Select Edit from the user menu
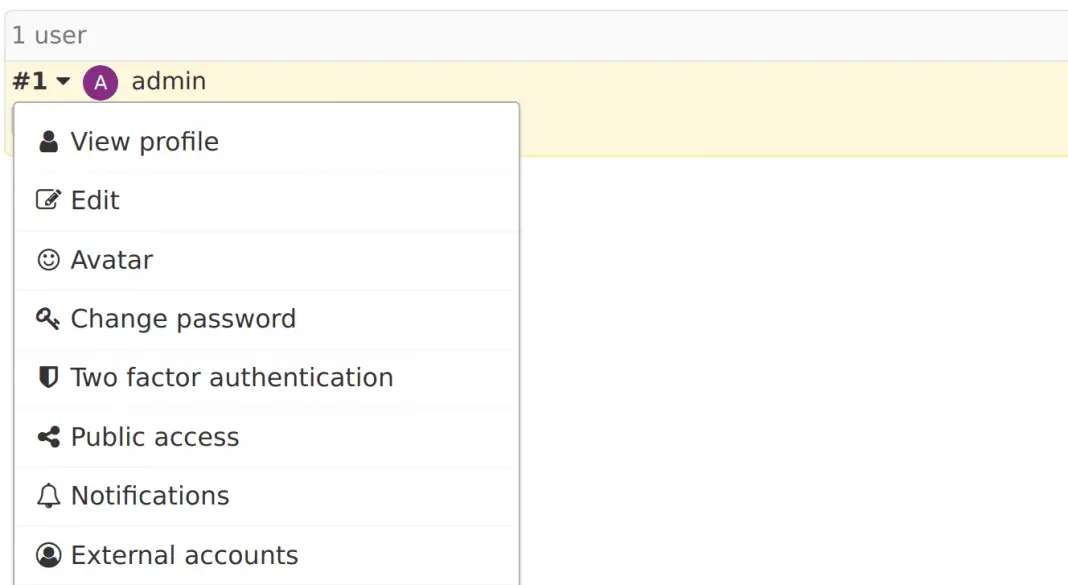The width and height of the screenshot is (1068, 585). coord(95,199)
